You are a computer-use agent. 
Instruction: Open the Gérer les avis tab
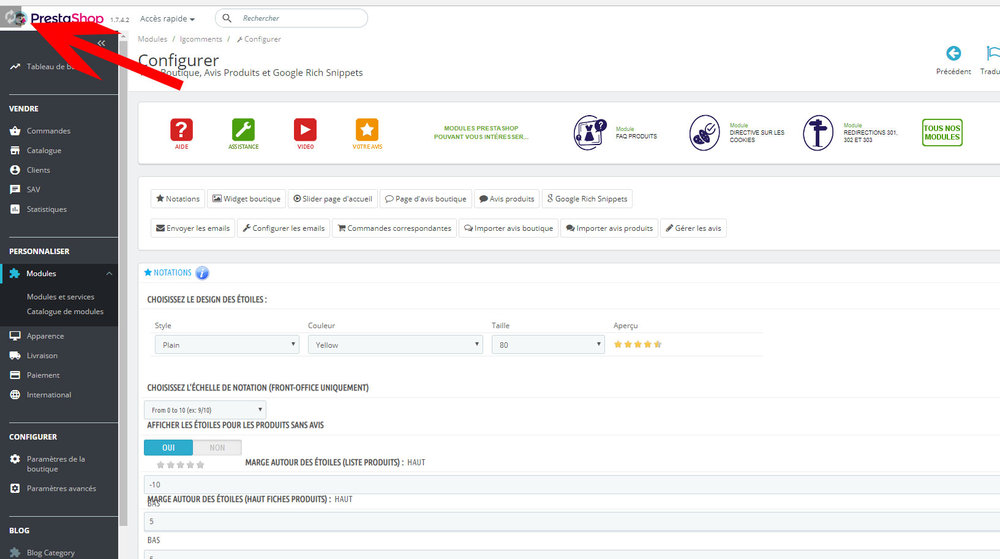pyautogui.click(x=693, y=228)
